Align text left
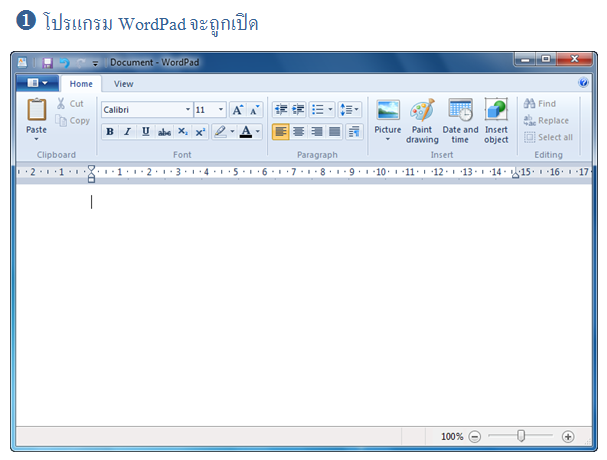This screenshot has width=607, height=460. [x=281, y=132]
